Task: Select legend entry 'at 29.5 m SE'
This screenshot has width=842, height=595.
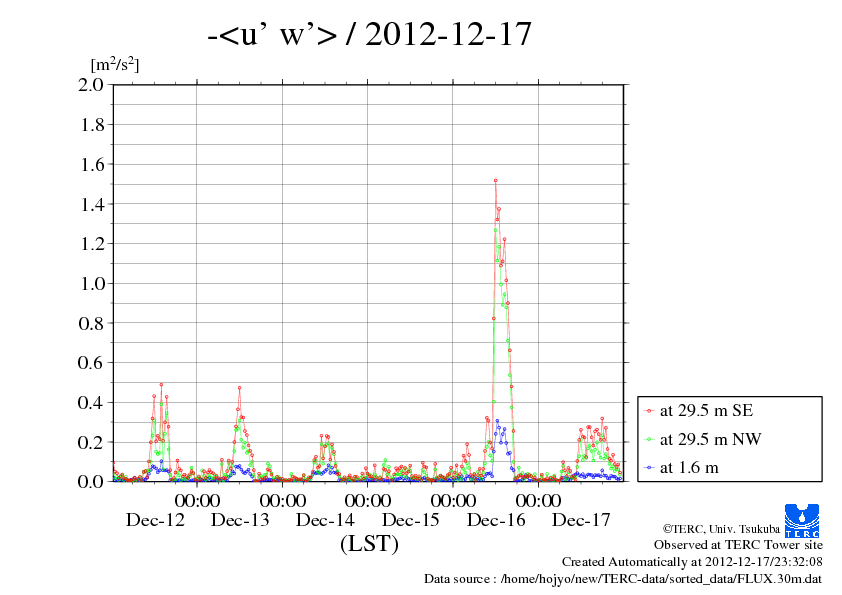Action: [x=706, y=411]
